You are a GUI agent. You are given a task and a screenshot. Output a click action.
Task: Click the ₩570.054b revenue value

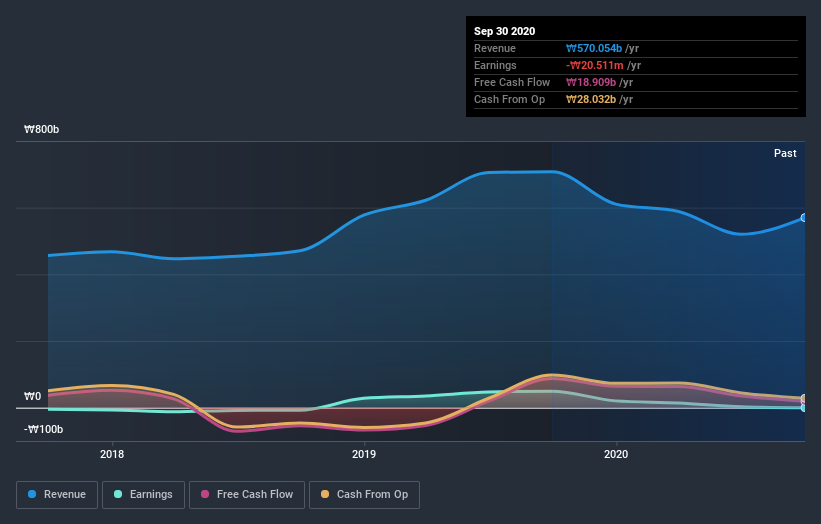[594, 48]
